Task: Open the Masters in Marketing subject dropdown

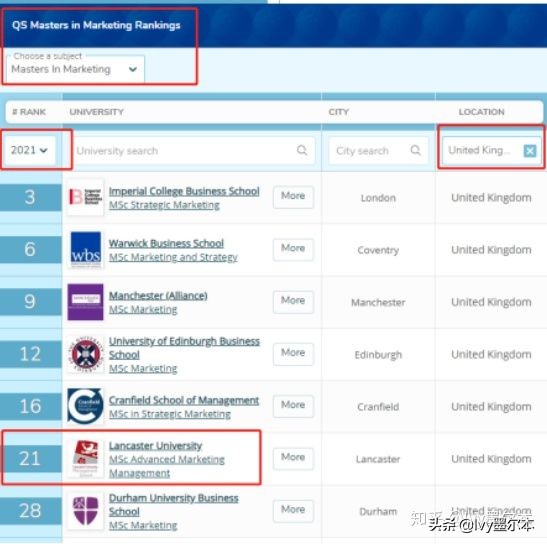Action: (75, 69)
